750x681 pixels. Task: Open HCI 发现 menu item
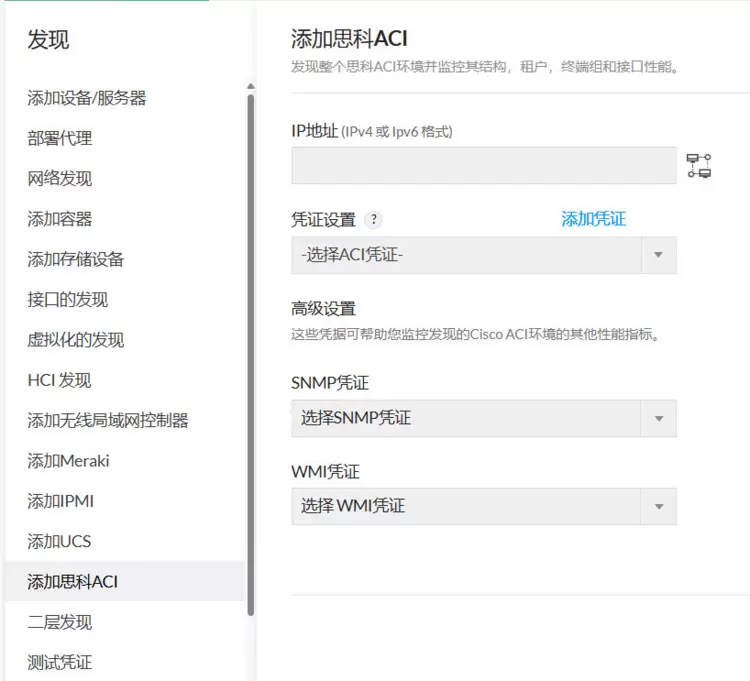click(59, 380)
